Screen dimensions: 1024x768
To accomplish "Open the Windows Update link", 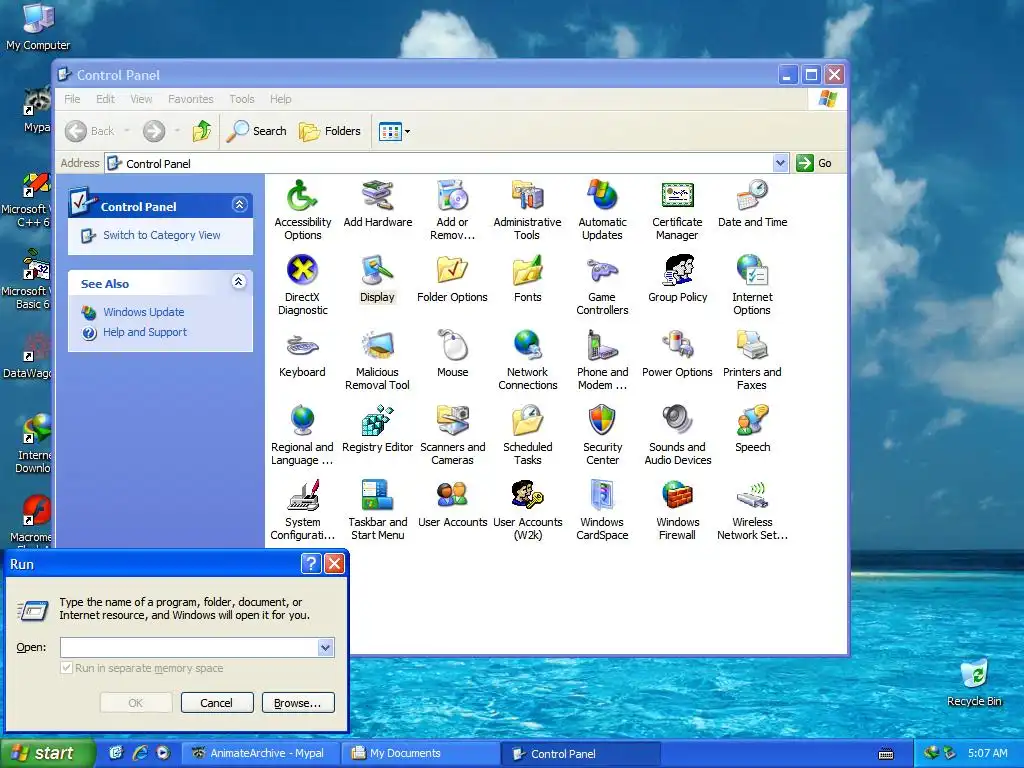I will point(144,312).
